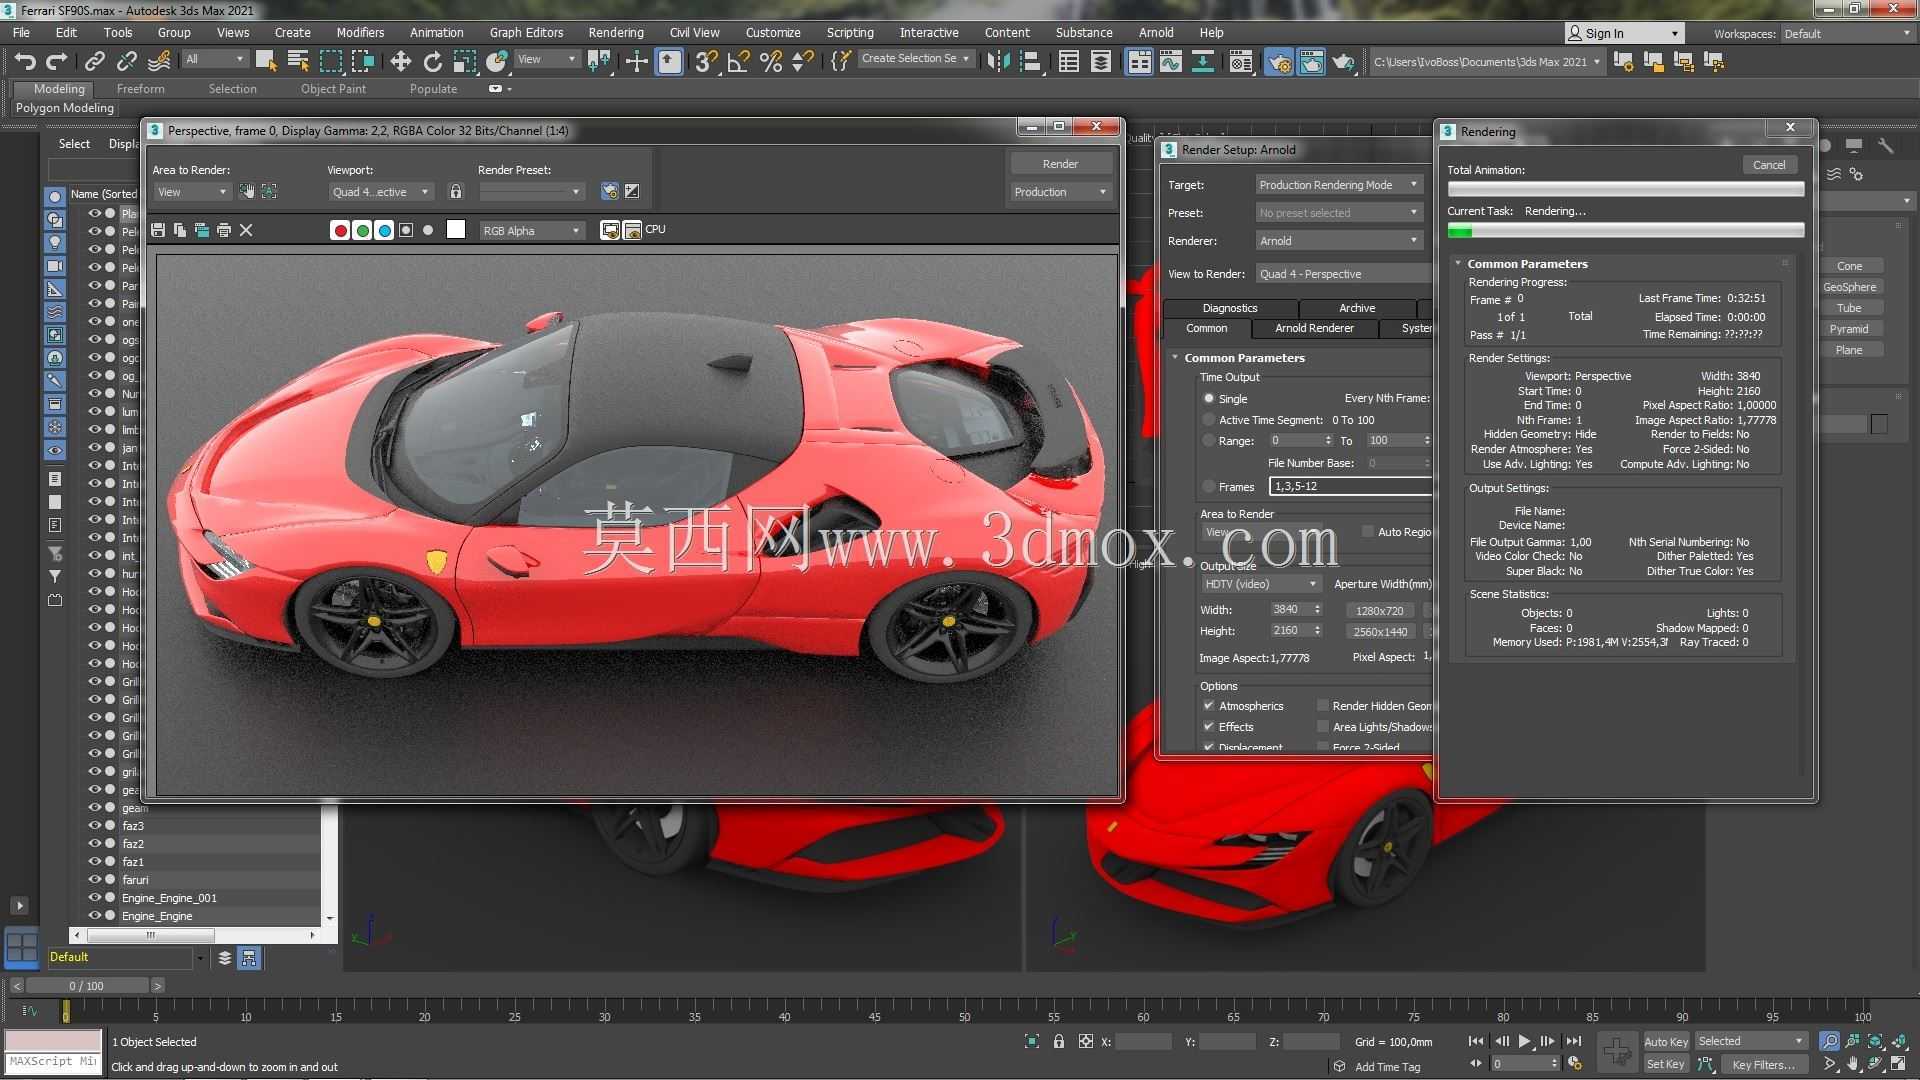
Task: Uncheck the Effects option
Action: 1209,727
